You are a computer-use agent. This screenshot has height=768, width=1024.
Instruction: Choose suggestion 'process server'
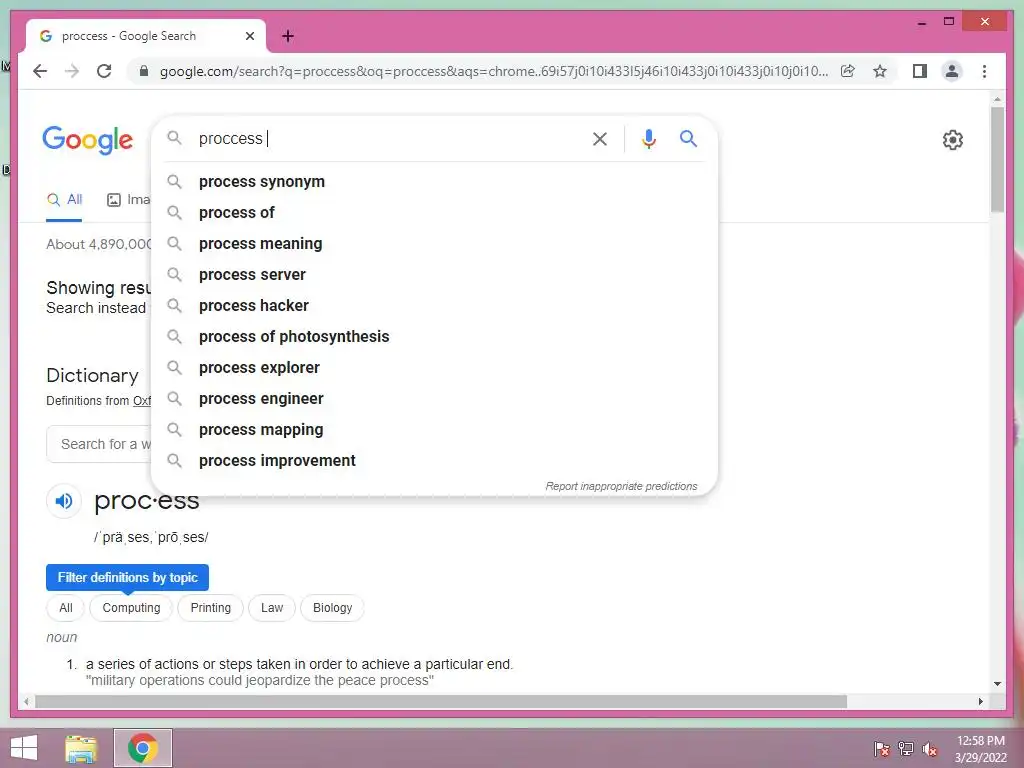[x=434, y=275]
